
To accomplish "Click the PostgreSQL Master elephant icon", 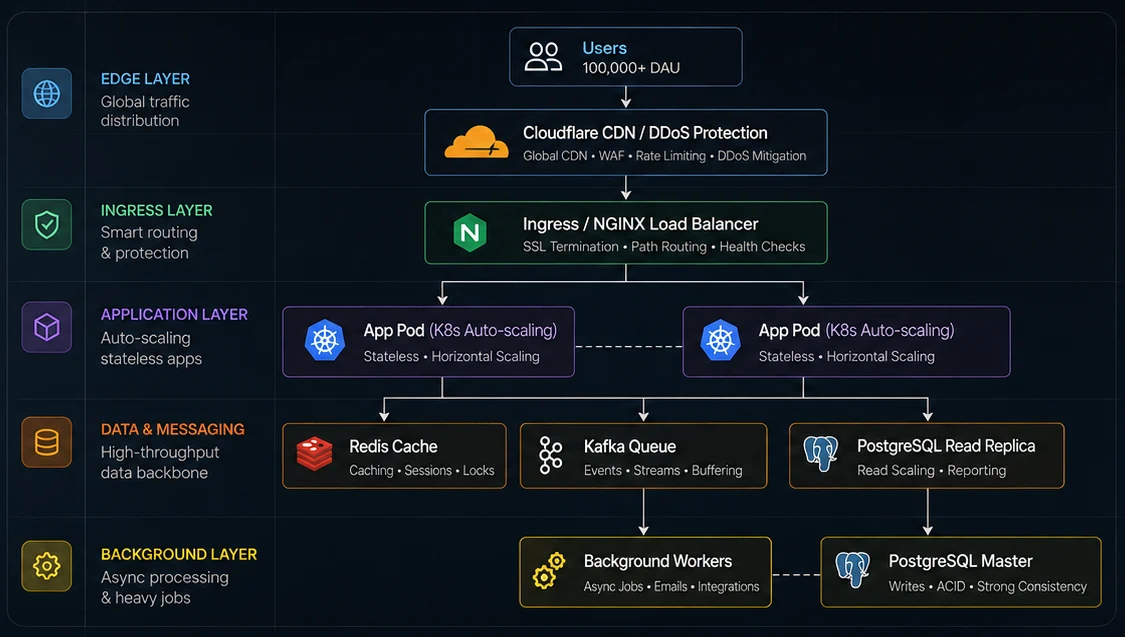I will click(852, 570).
